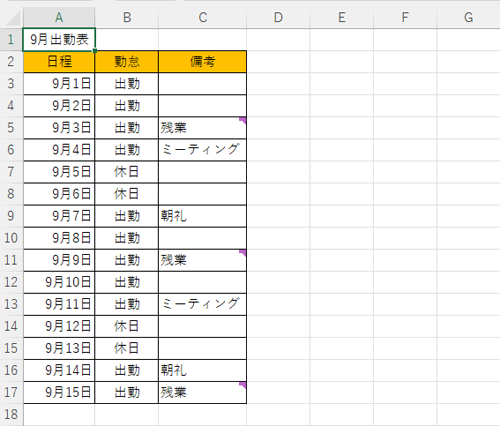This screenshot has width=500, height=426.
Task: Click 残業 note in the 9月15日 row
Action: (x=203, y=392)
